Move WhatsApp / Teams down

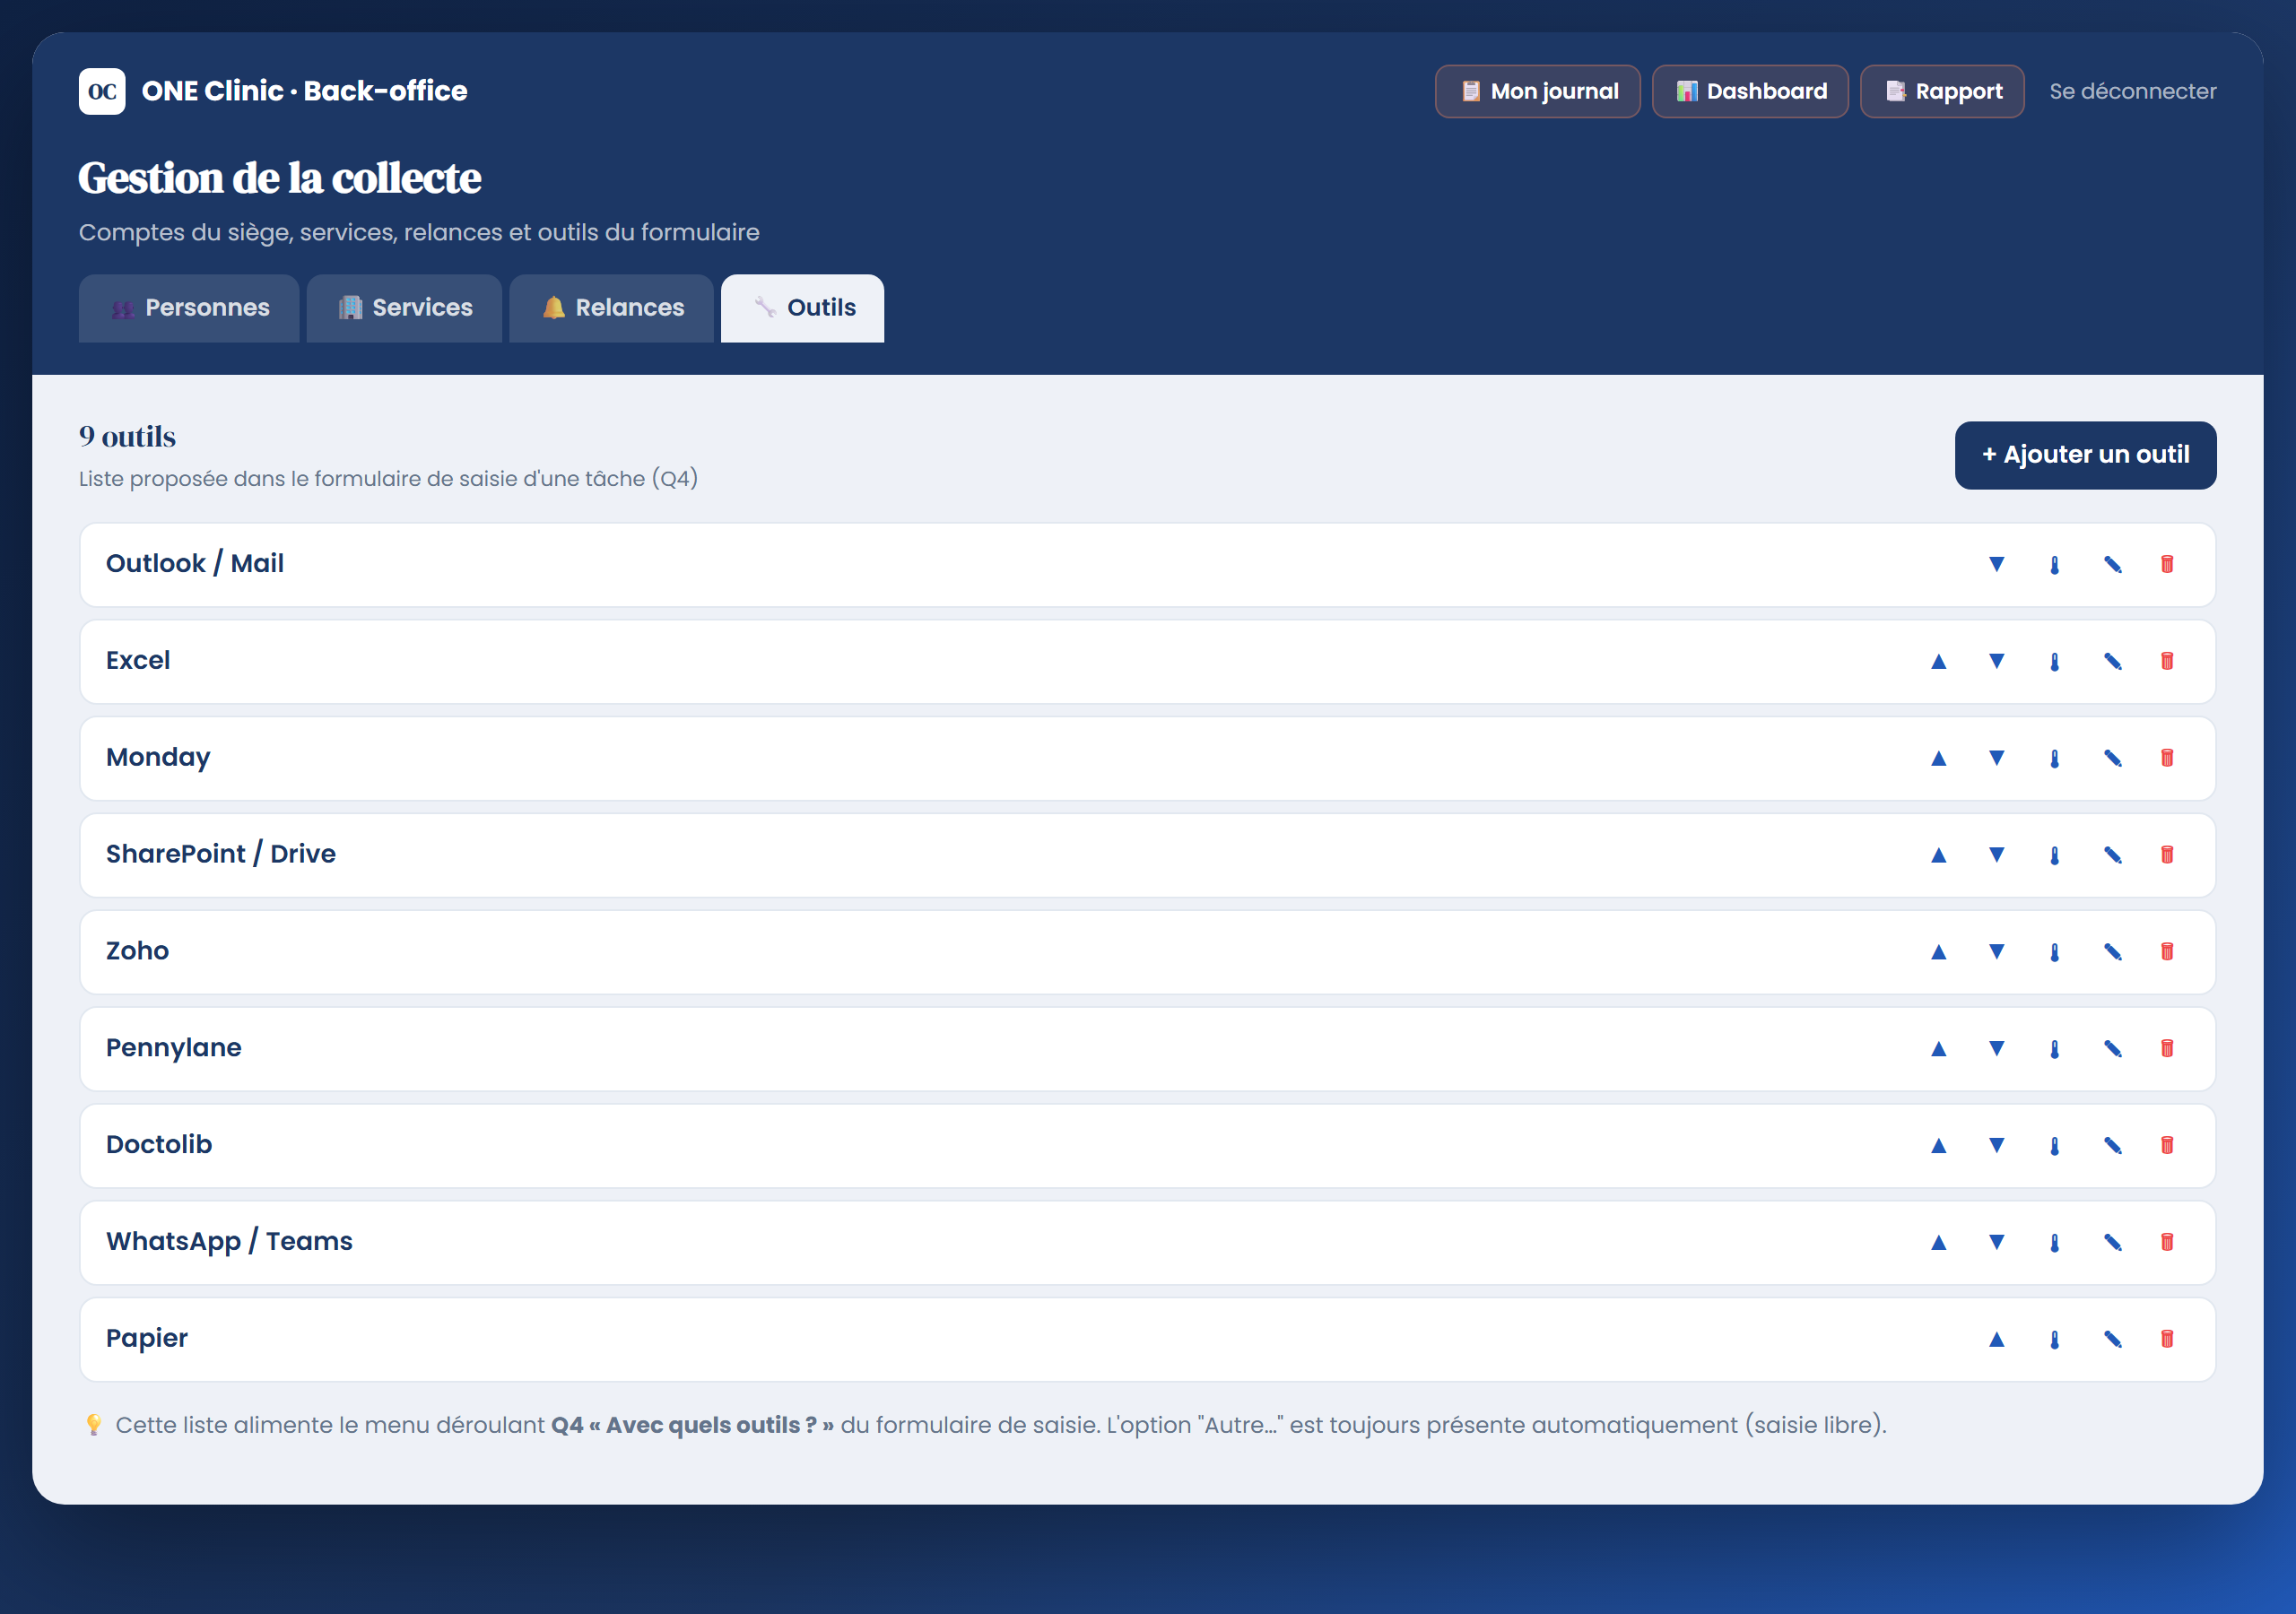pyautogui.click(x=1996, y=1243)
